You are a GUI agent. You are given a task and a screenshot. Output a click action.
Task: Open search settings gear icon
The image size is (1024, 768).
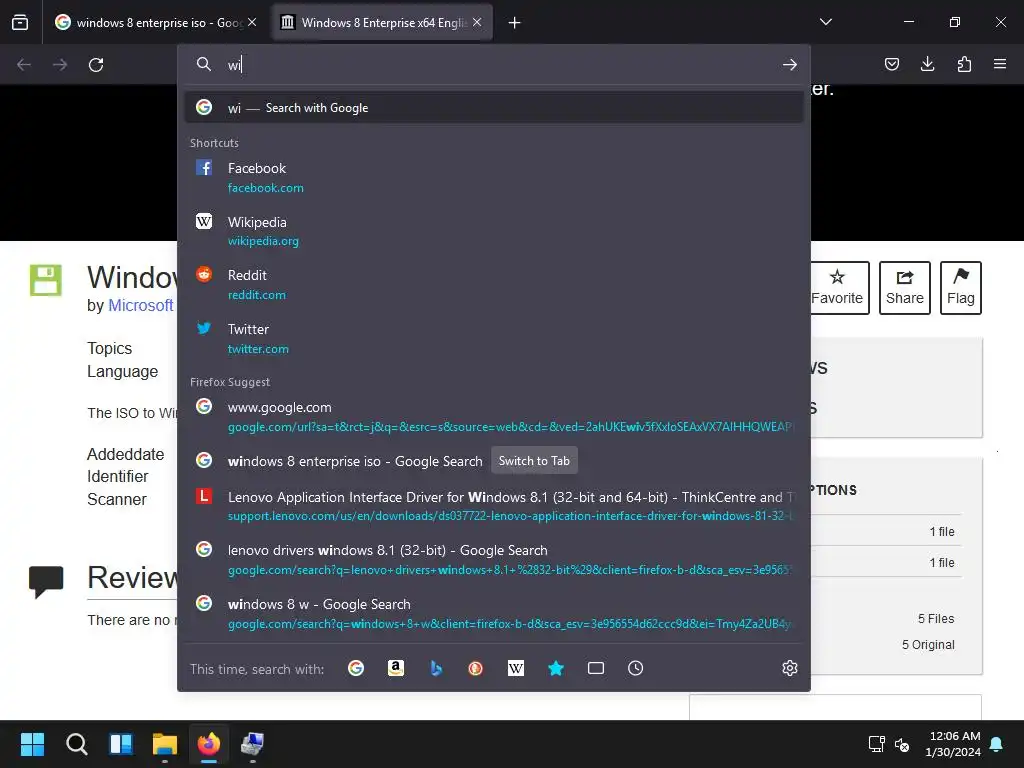coord(790,668)
